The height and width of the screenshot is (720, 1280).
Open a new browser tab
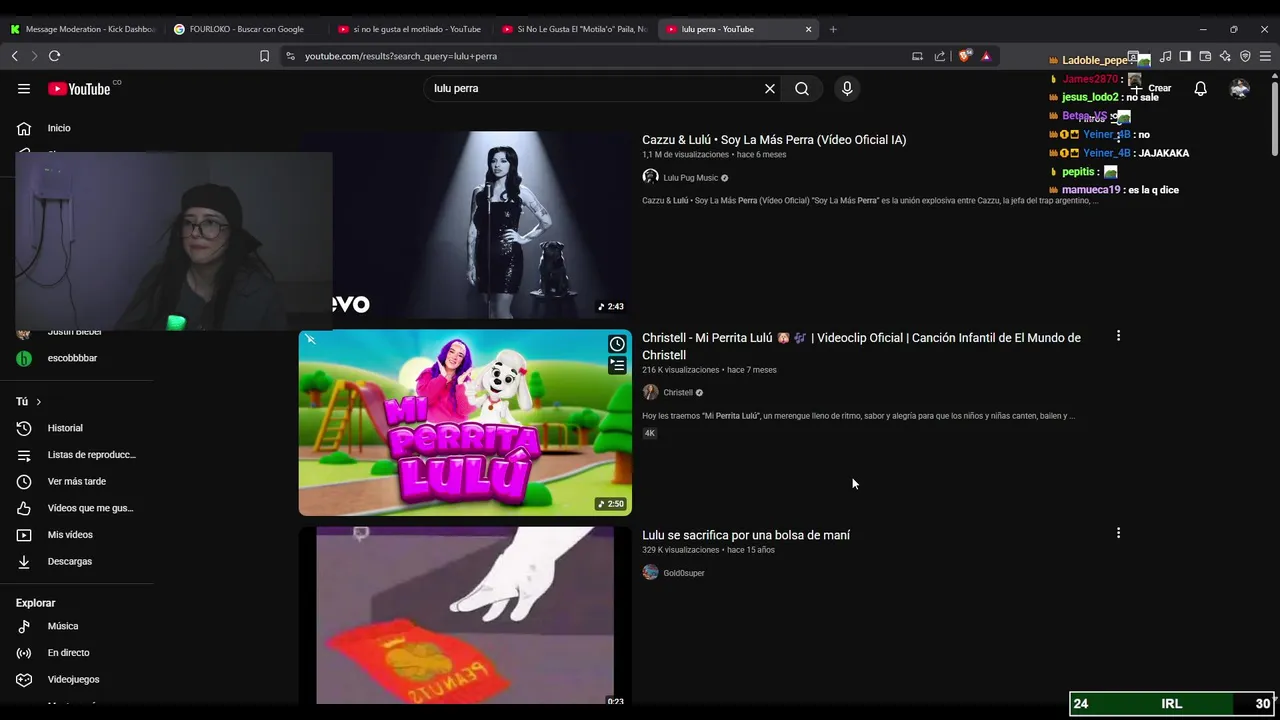tap(833, 29)
